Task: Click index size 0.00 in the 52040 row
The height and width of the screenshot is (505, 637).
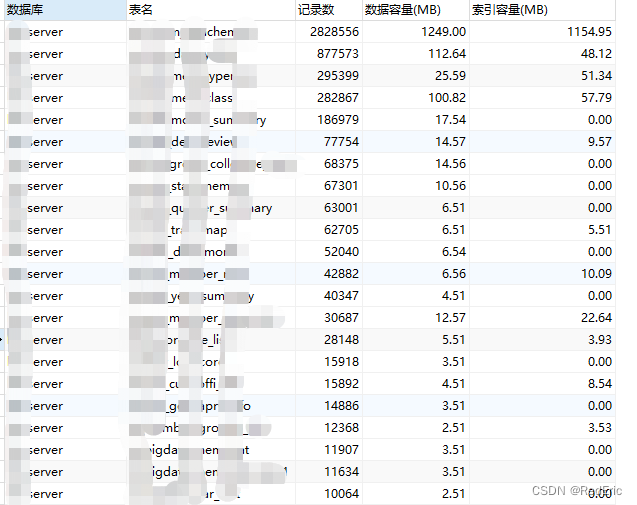Action: point(600,251)
